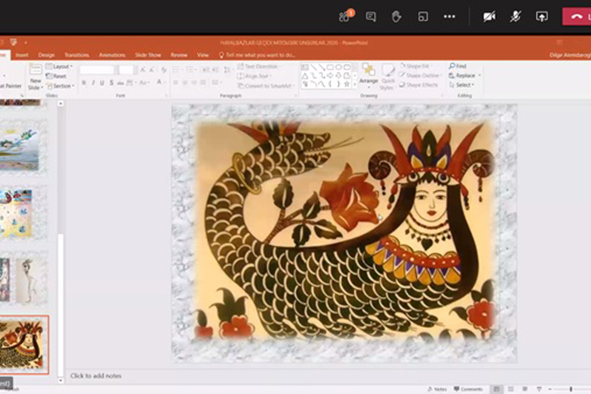
Task: Increase font size
Action: pos(143,70)
